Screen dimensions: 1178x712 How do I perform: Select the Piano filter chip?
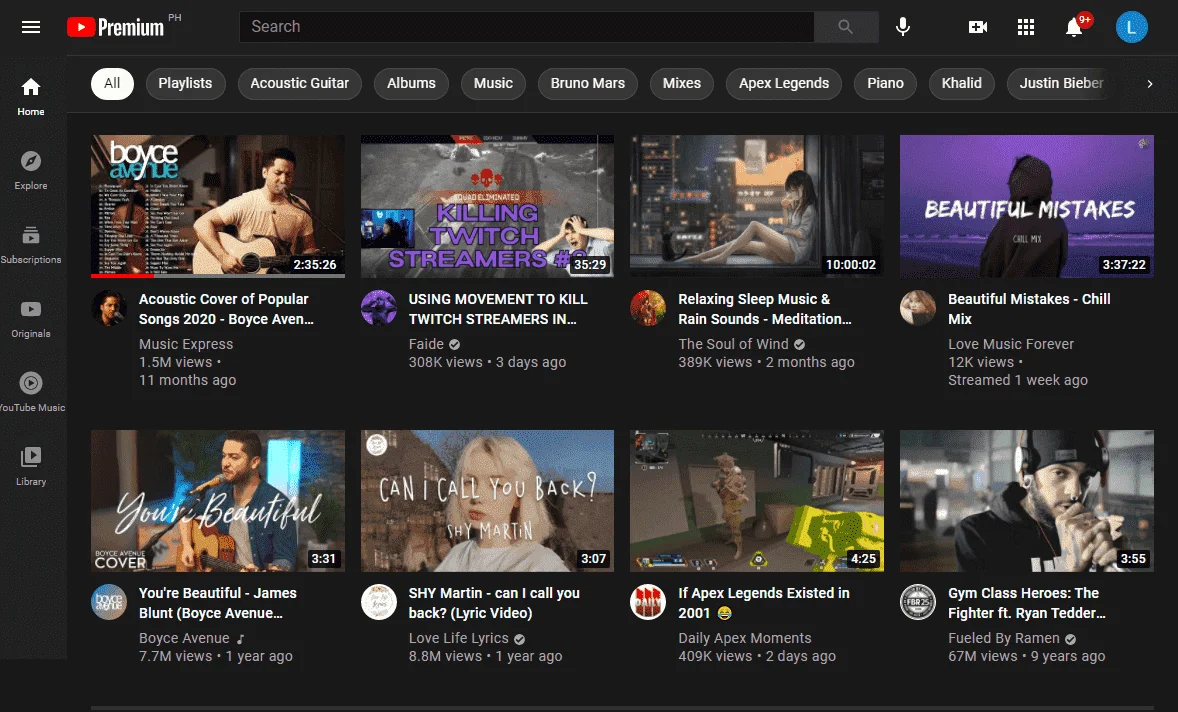pyautogui.click(x=885, y=83)
